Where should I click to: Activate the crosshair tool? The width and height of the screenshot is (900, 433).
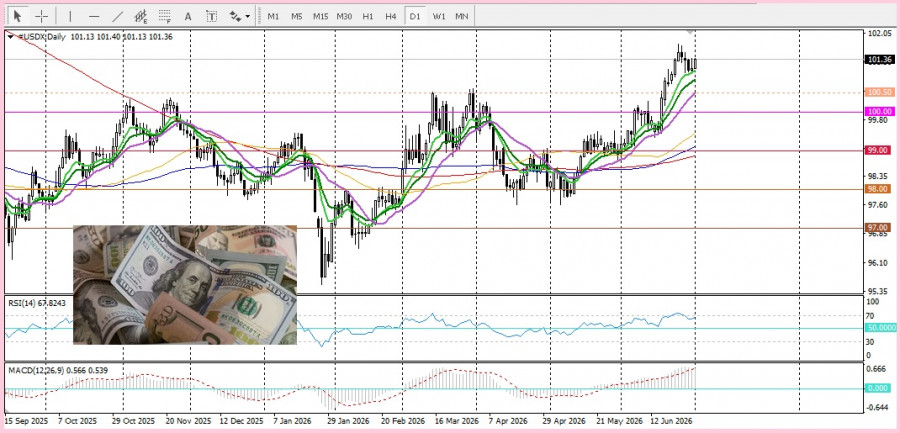point(41,16)
